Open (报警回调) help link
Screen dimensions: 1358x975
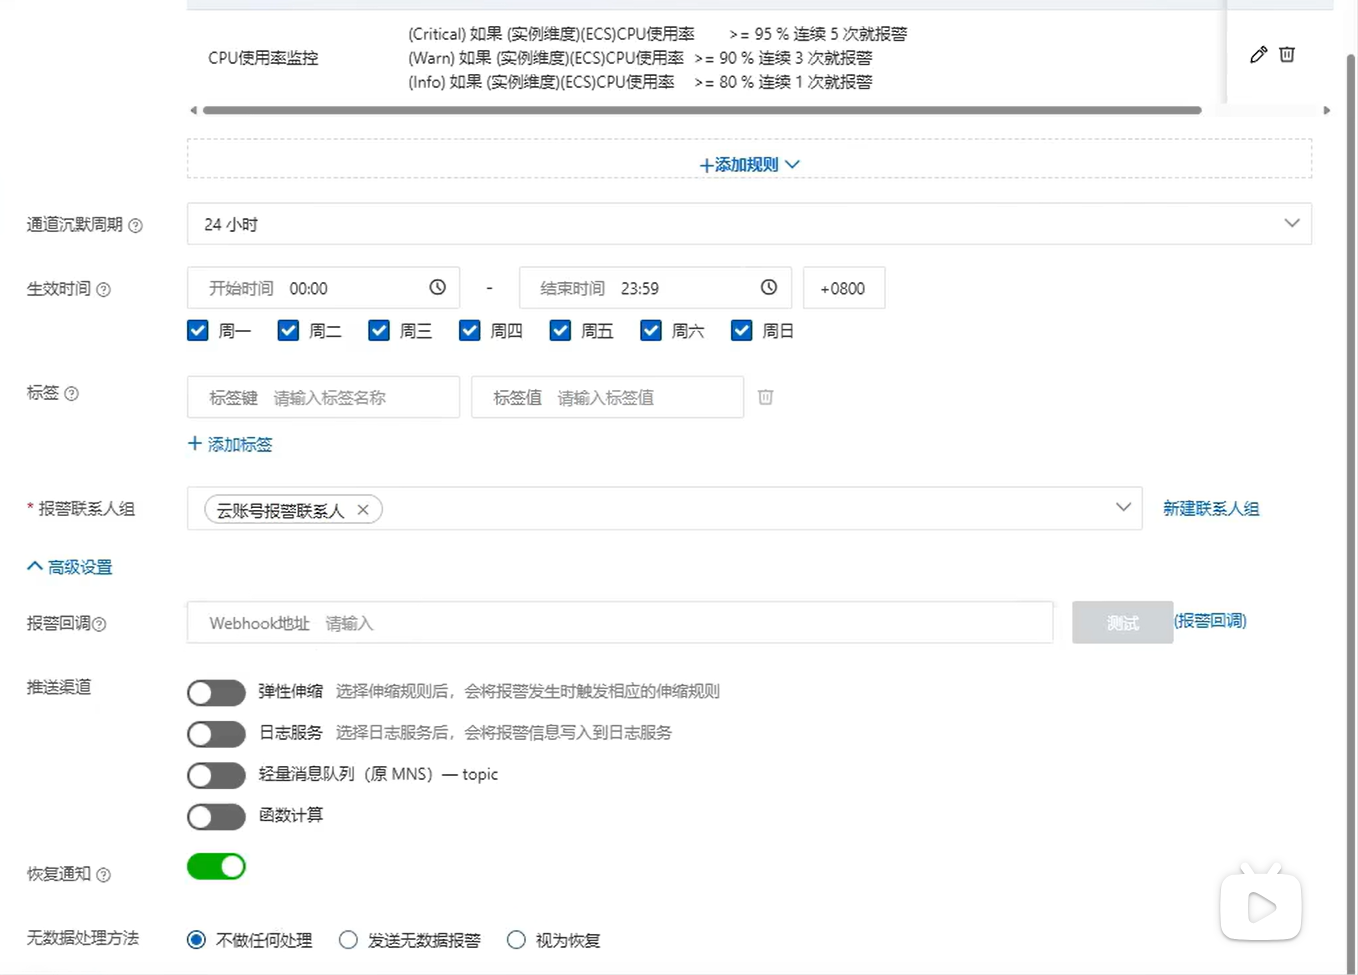1210,621
